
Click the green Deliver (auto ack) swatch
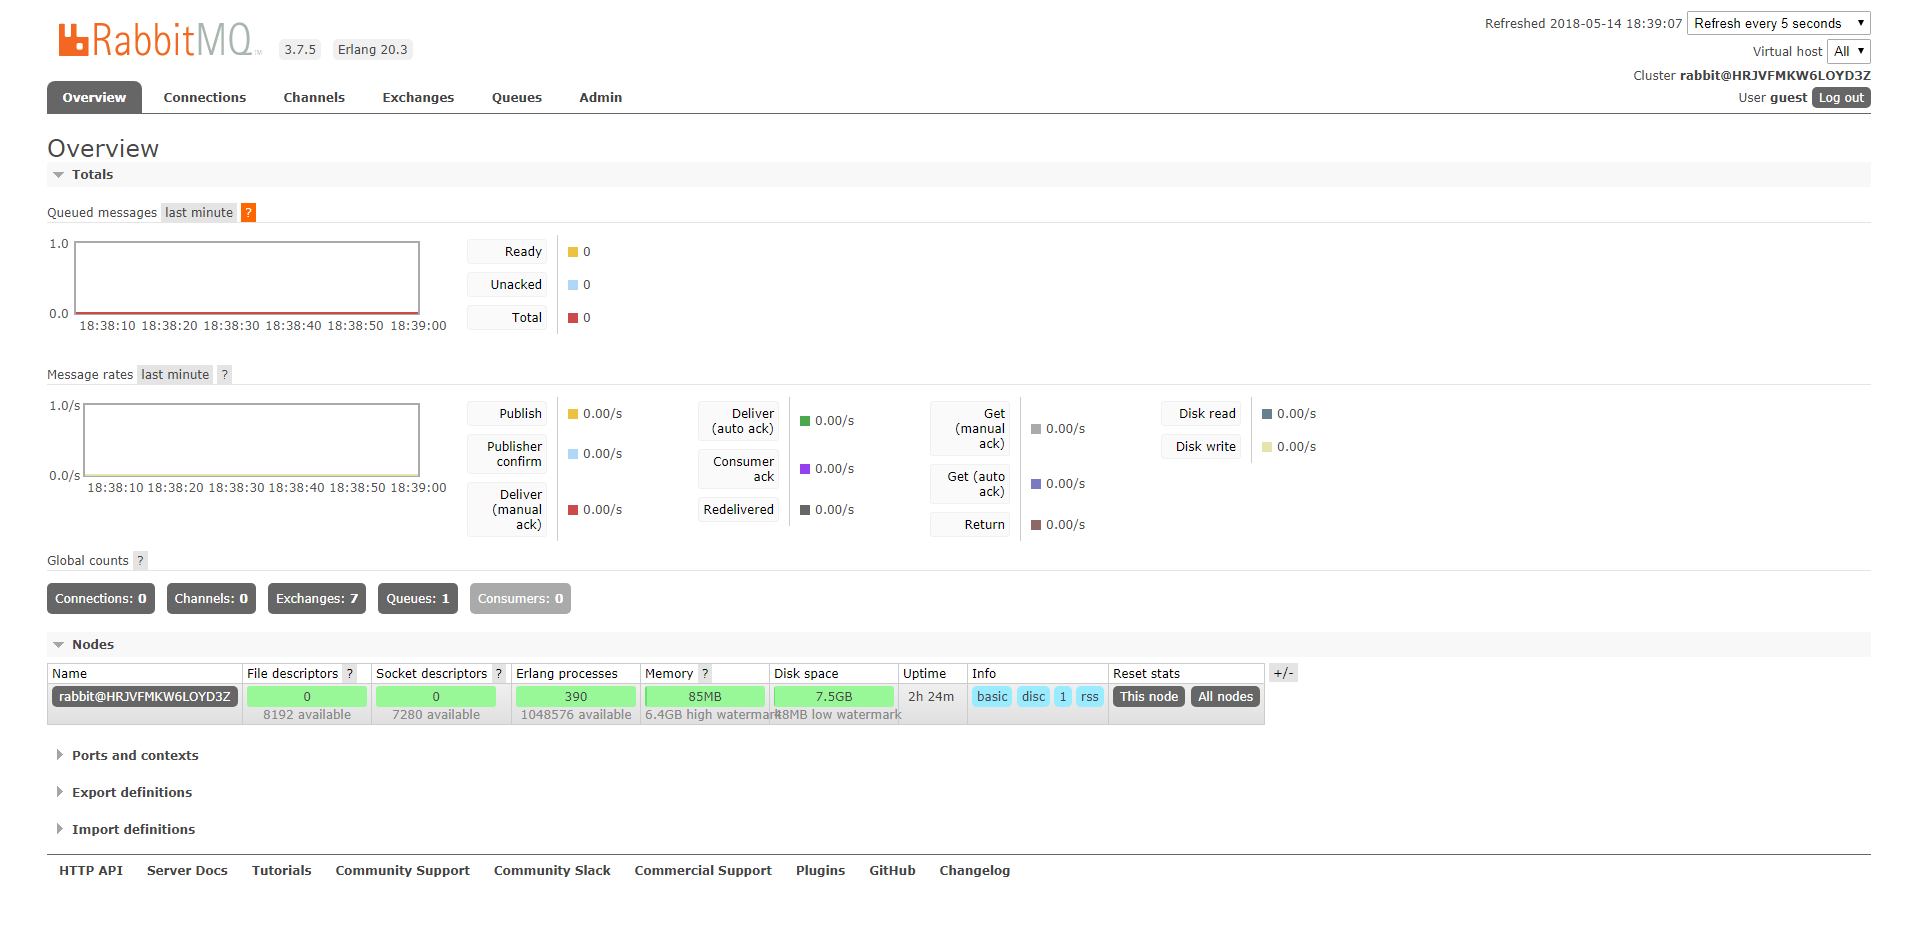(805, 421)
